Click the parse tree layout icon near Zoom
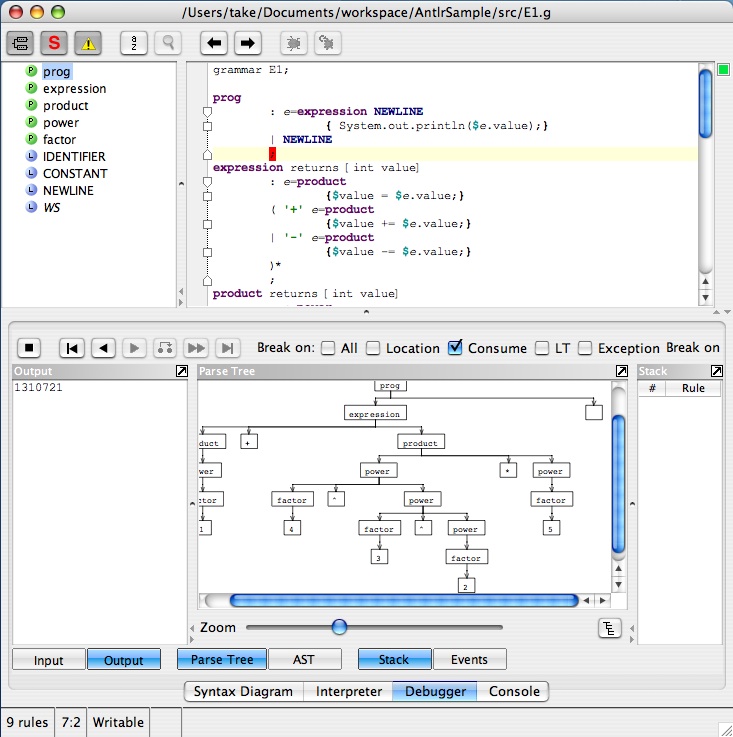733x737 pixels. [x=609, y=628]
